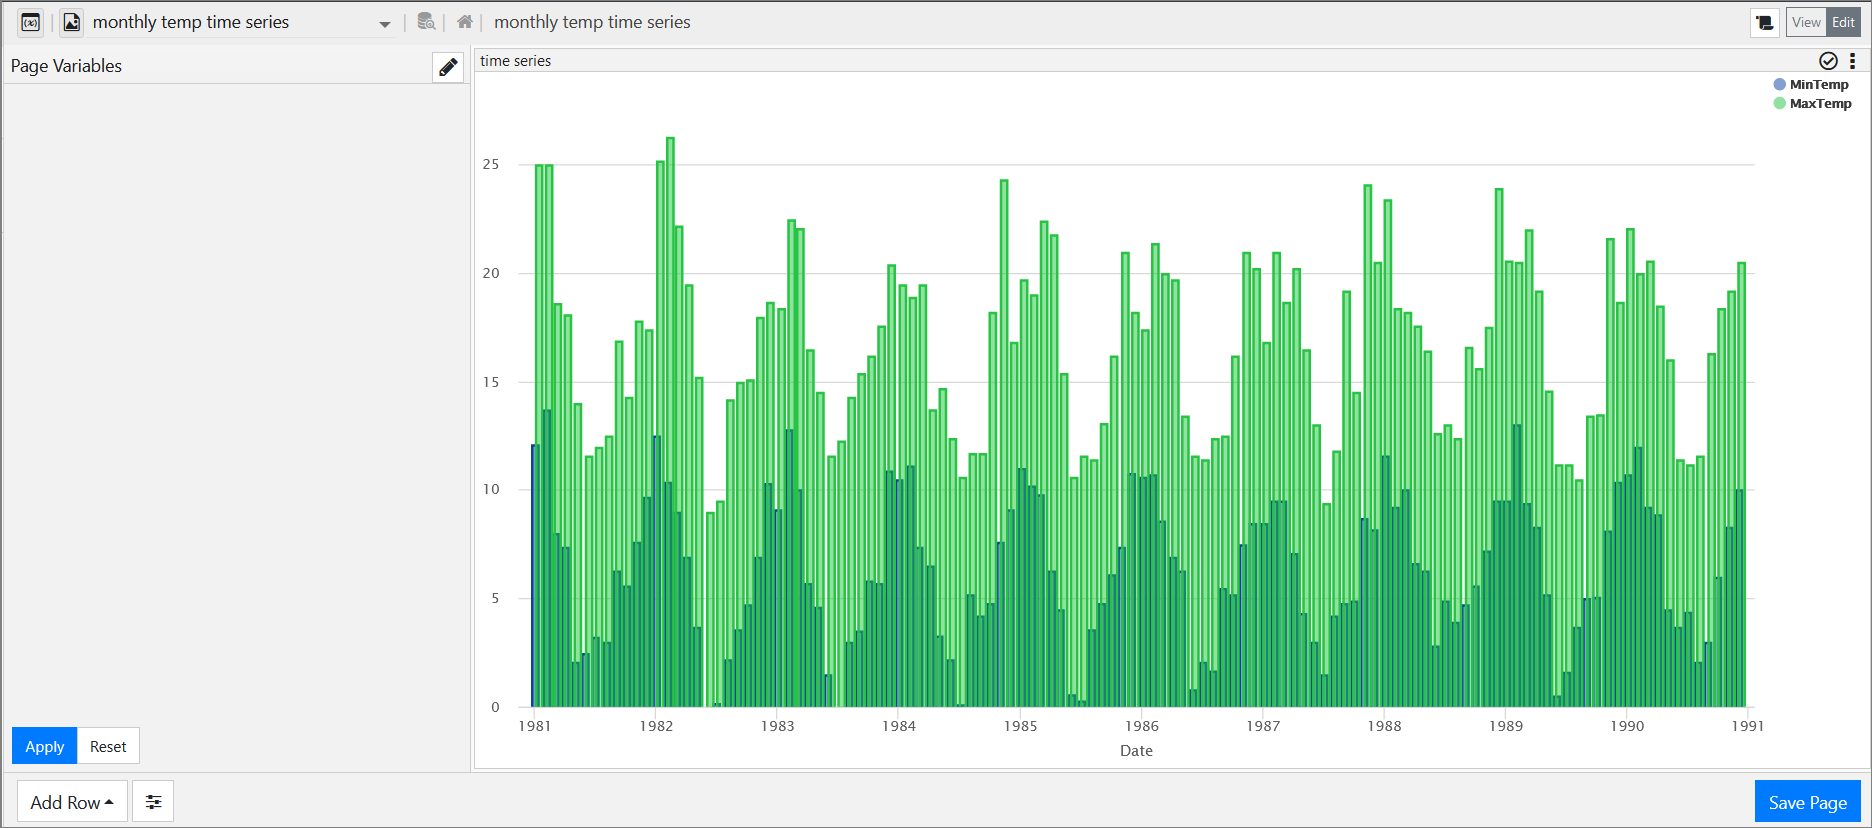Click the "15" y-axis label
The width and height of the screenshot is (1872, 828).
pos(491,382)
